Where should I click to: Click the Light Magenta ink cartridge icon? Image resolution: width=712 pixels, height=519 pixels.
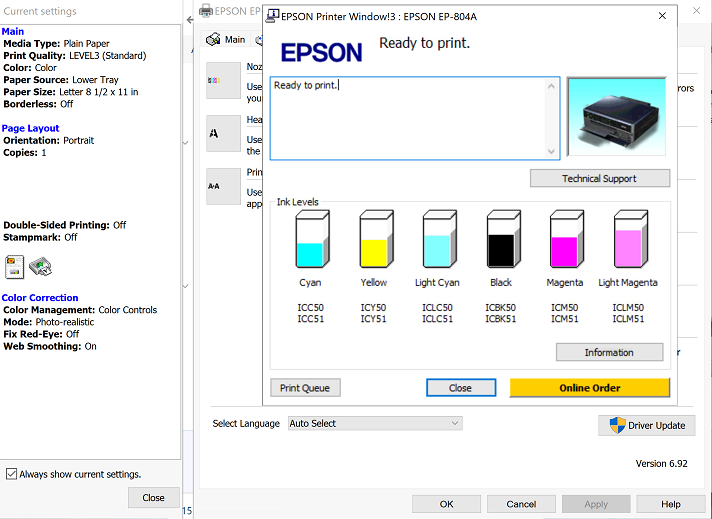click(x=631, y=239)
